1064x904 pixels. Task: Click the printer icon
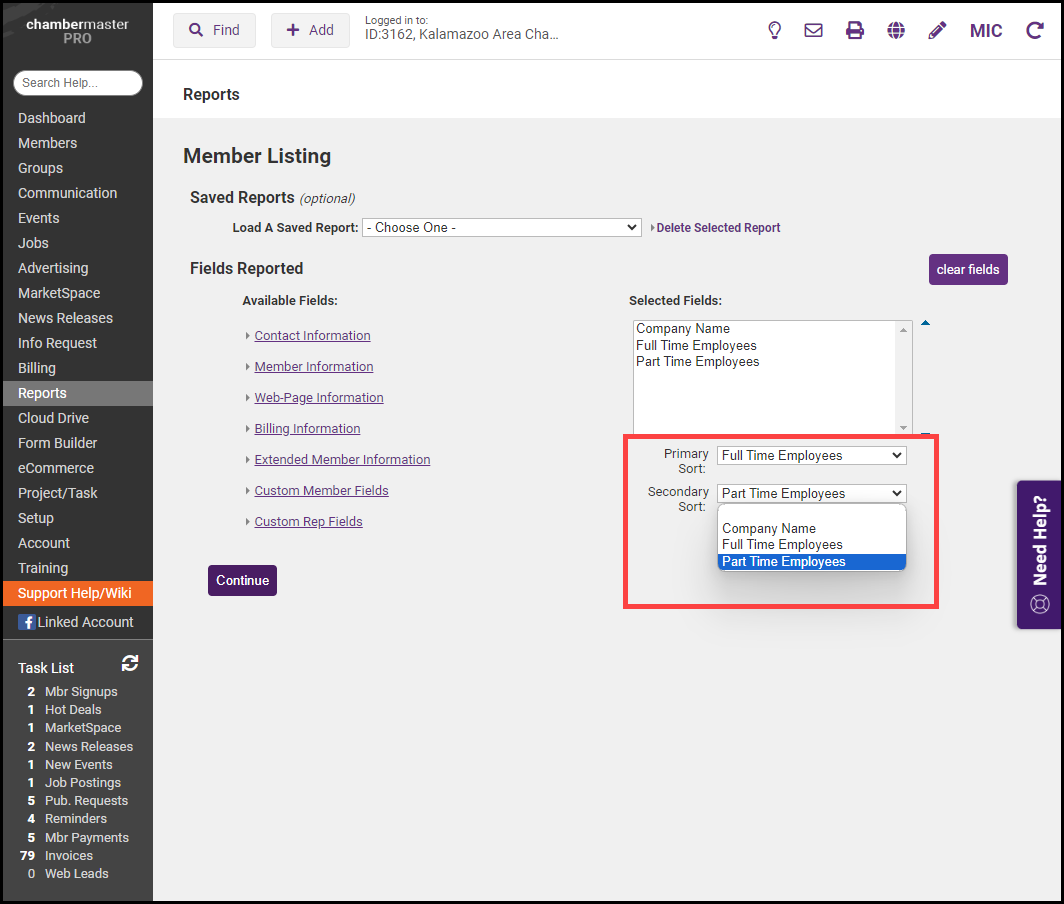pyautogui.click(x=855, y=31)
